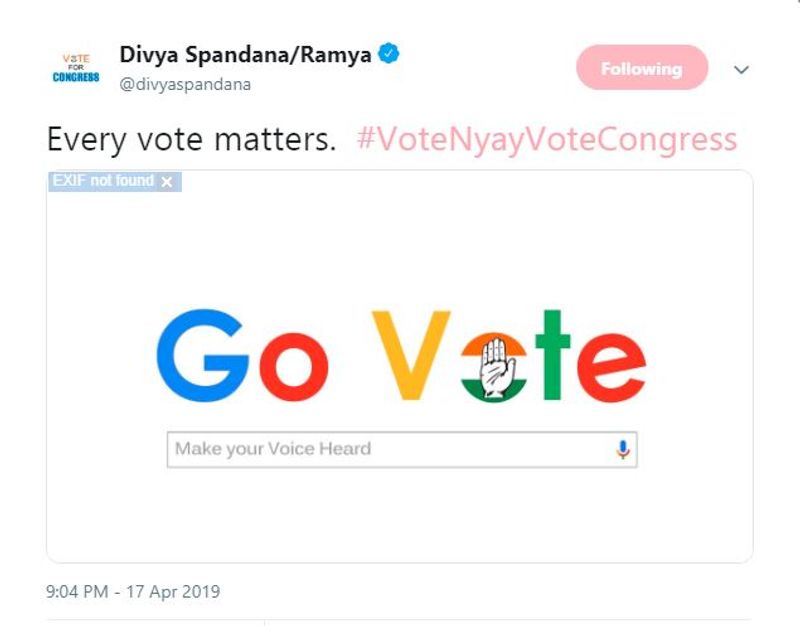Viewport: 800px width, 626px height.
Task: Click the @divyaspandana handle
Action: [x=185, y=84]
